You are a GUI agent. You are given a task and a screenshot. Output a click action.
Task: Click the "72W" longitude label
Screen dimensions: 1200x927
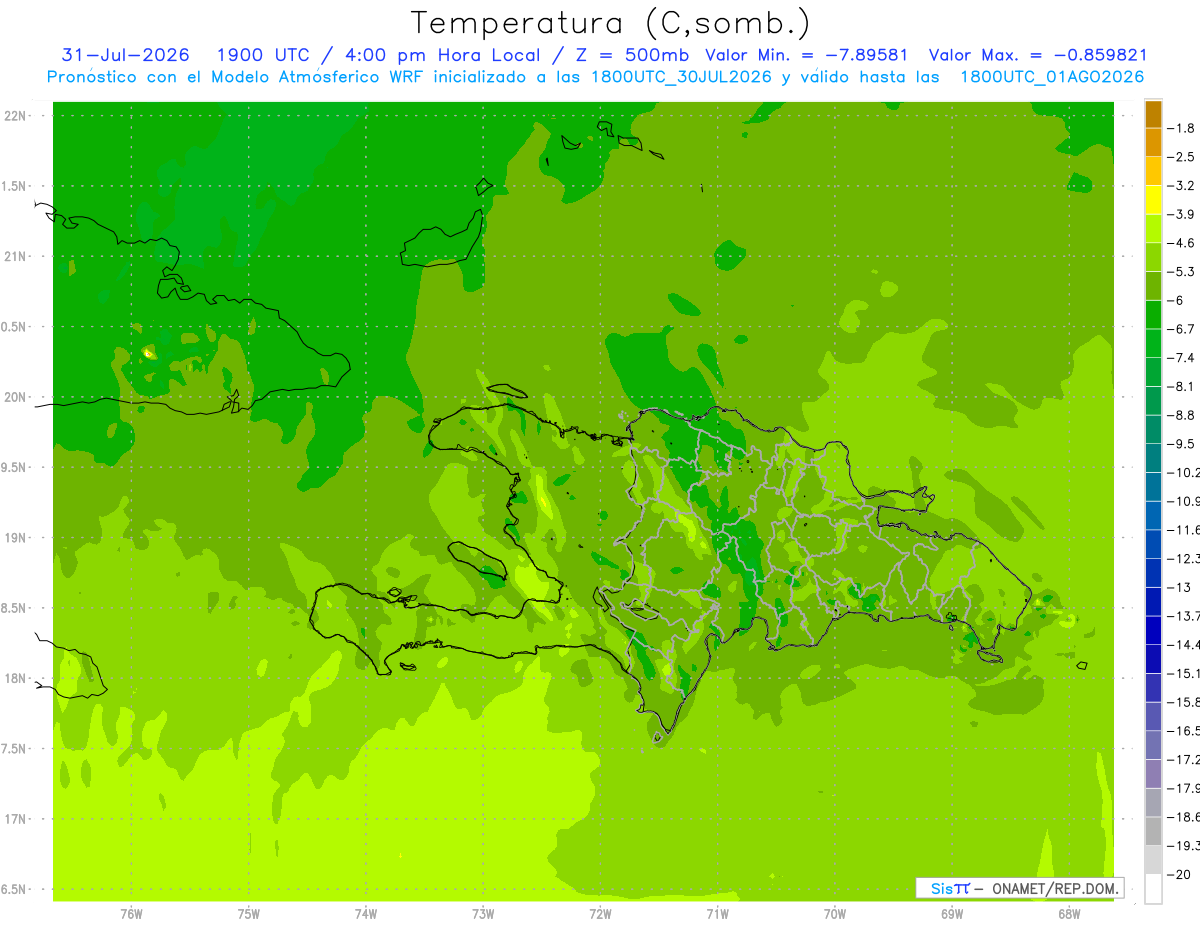click(x=600, y=914)
